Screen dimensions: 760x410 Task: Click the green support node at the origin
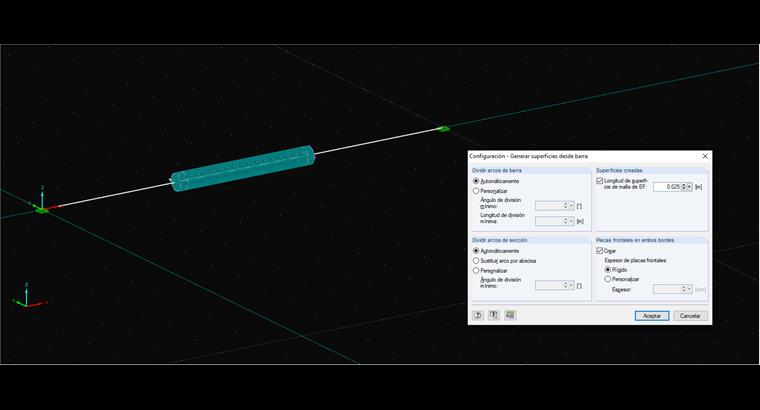click(x=42, y=210)
